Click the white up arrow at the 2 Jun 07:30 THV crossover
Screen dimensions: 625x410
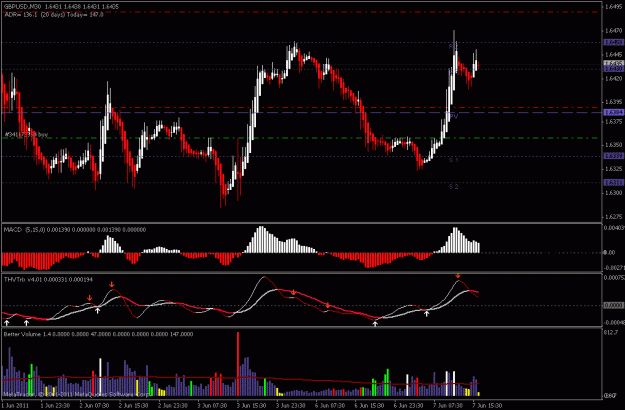click(x=97, y=310)
